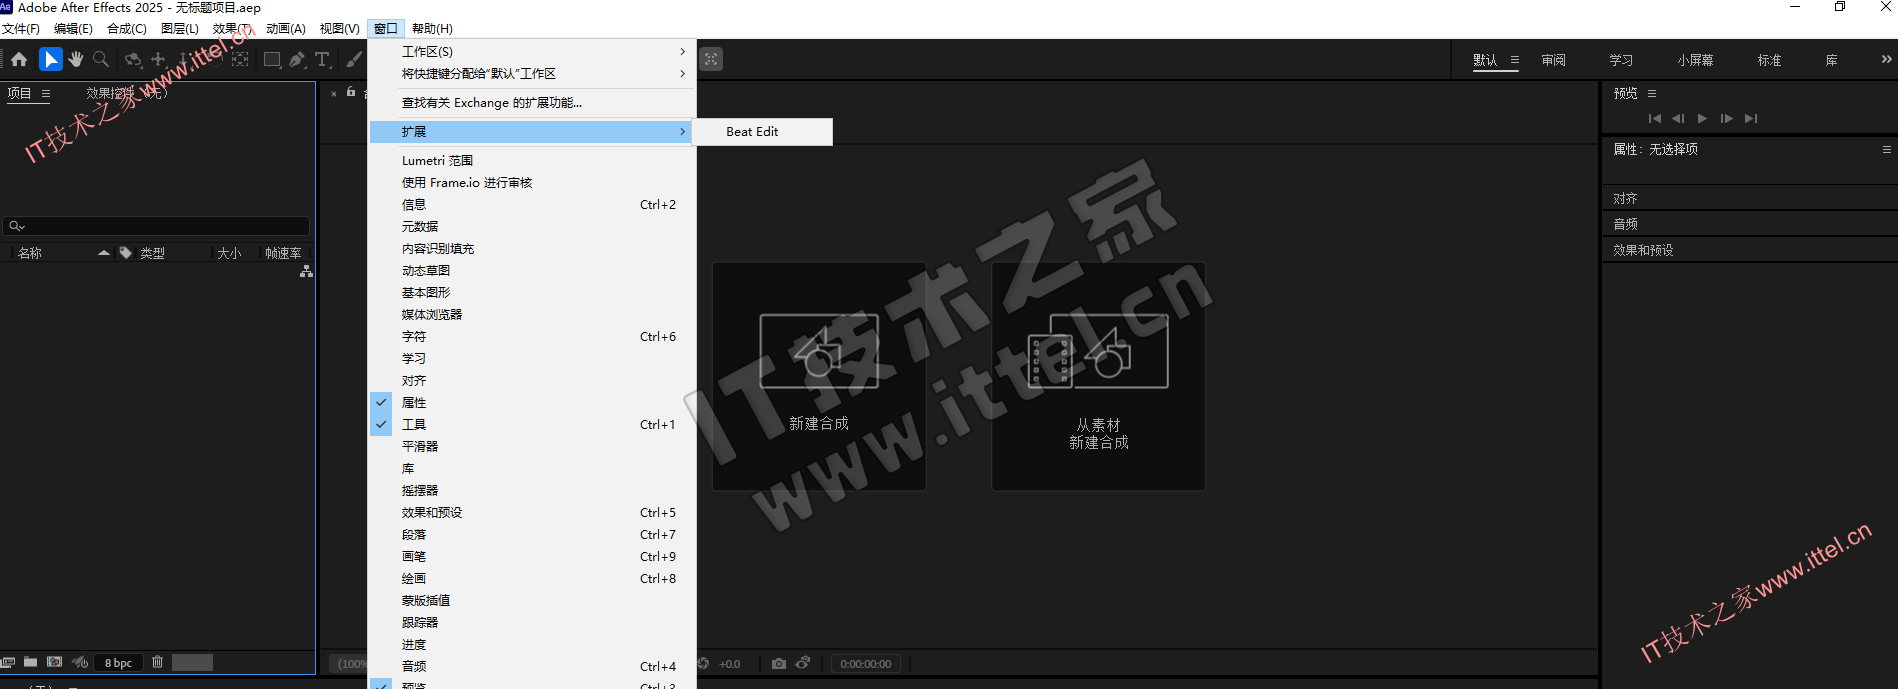Open the 图层(L) menu
This screenshot has width=1898, height=689.
180,29
